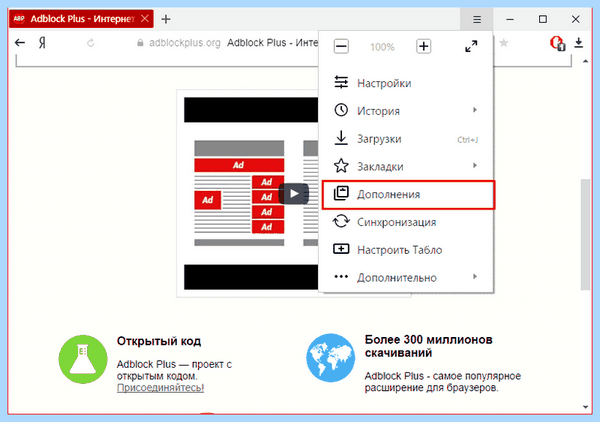Close the Adblock Plus tab

[145, 18]
